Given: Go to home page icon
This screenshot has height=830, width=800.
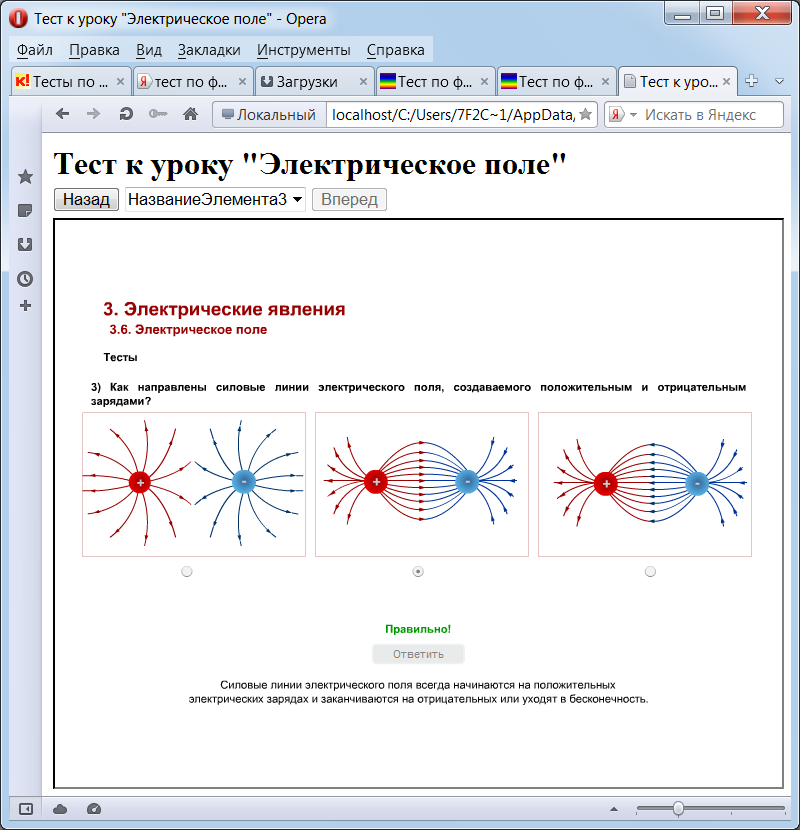Looking at the screenshot, I should coord(191,114).
